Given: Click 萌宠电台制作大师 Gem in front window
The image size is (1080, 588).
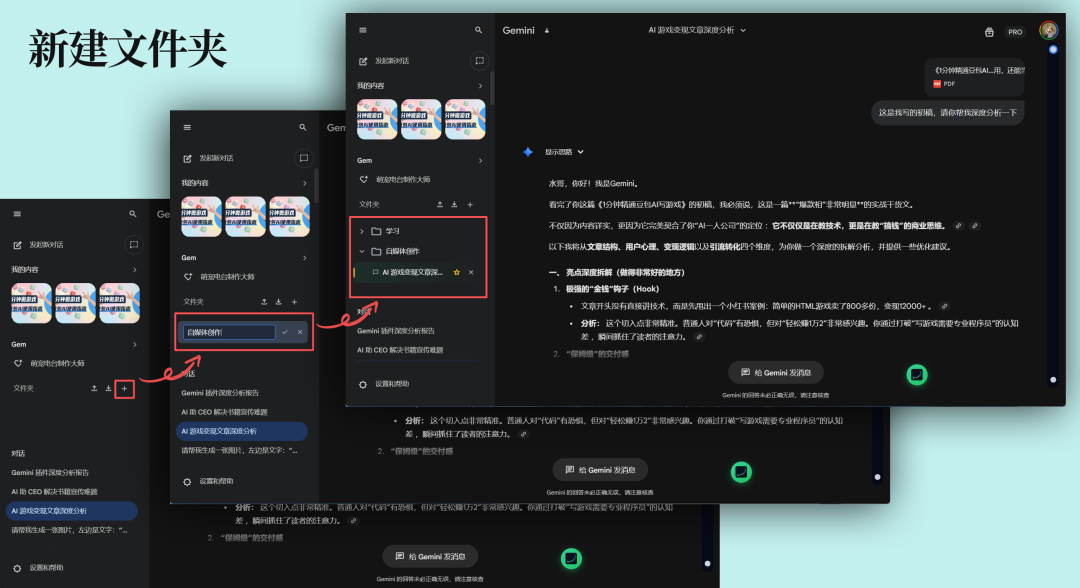Looking at the screenshot, I should [x=403, y=180].
